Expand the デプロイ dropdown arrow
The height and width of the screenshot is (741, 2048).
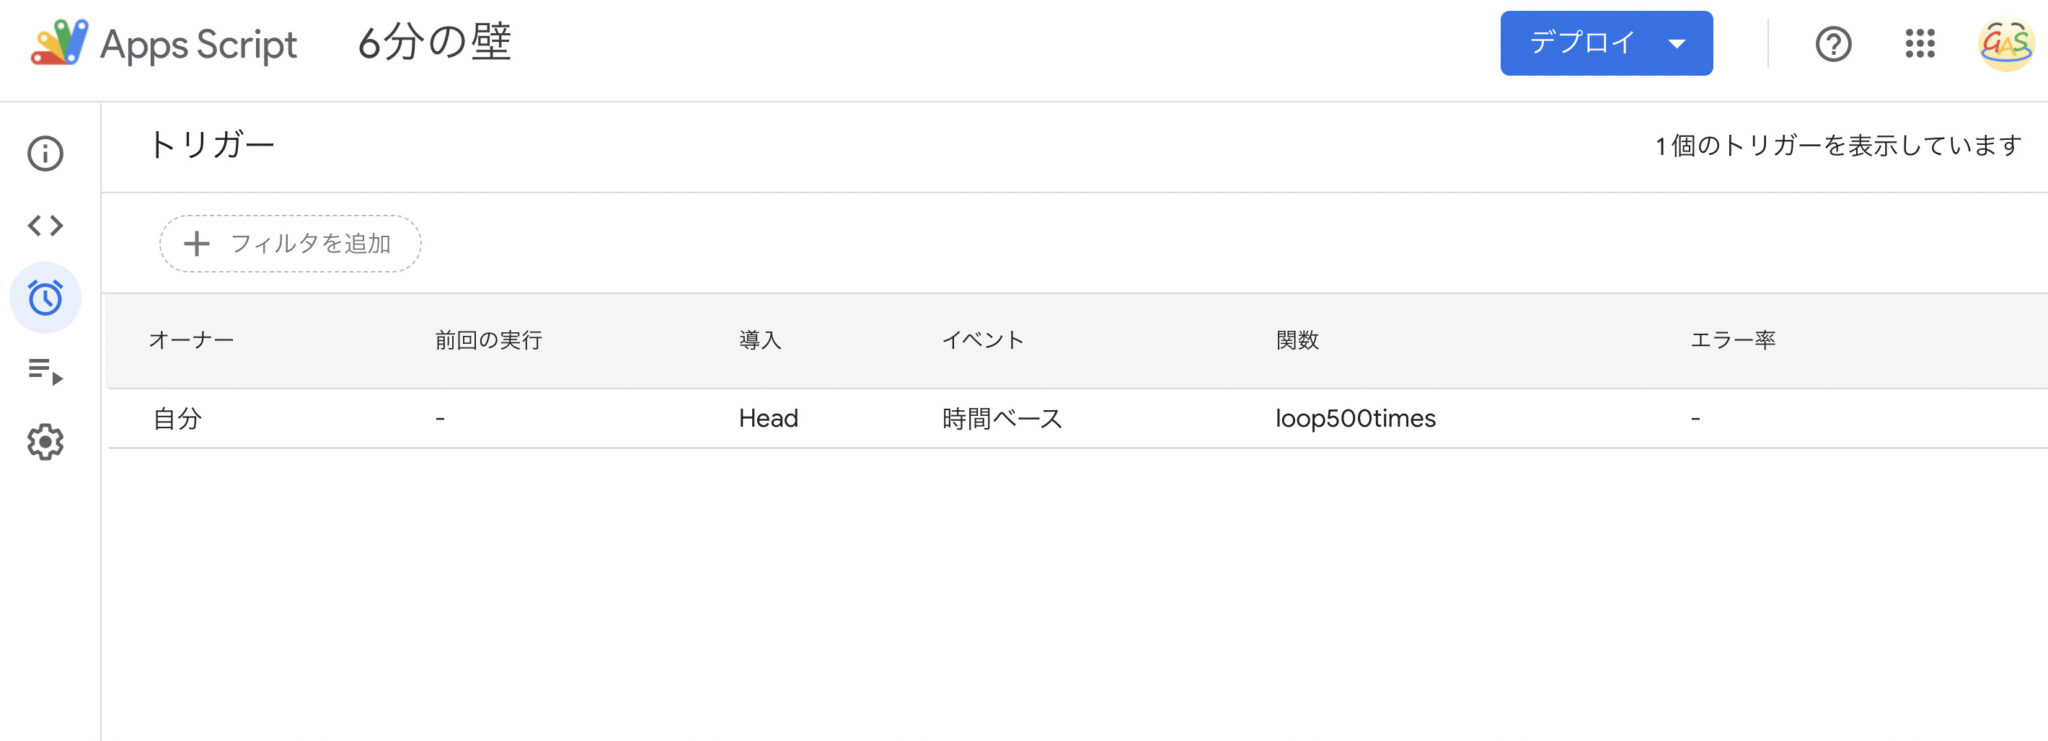point(1677,44)
